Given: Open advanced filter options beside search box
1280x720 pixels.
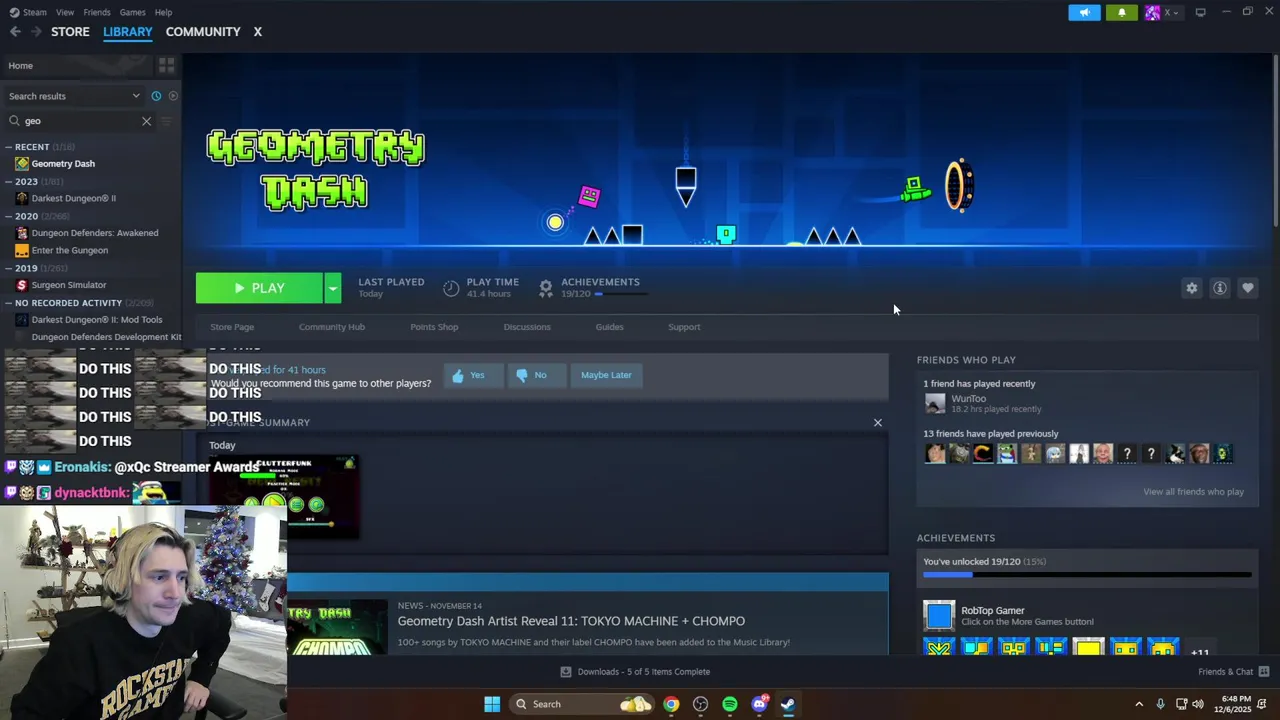Looking at the screenshot, I should pos(167,121).
